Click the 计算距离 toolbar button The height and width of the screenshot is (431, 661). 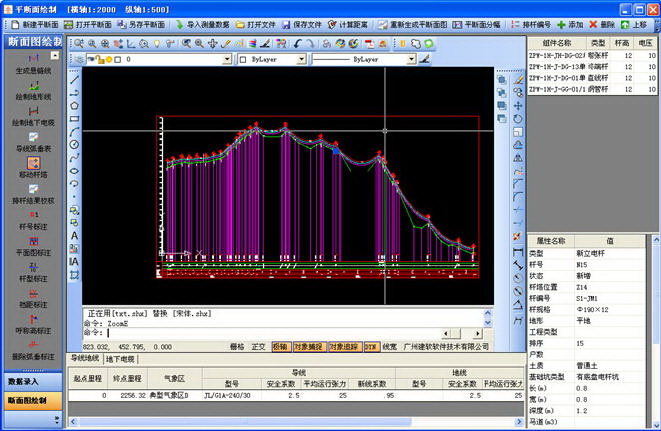point(349,23)
